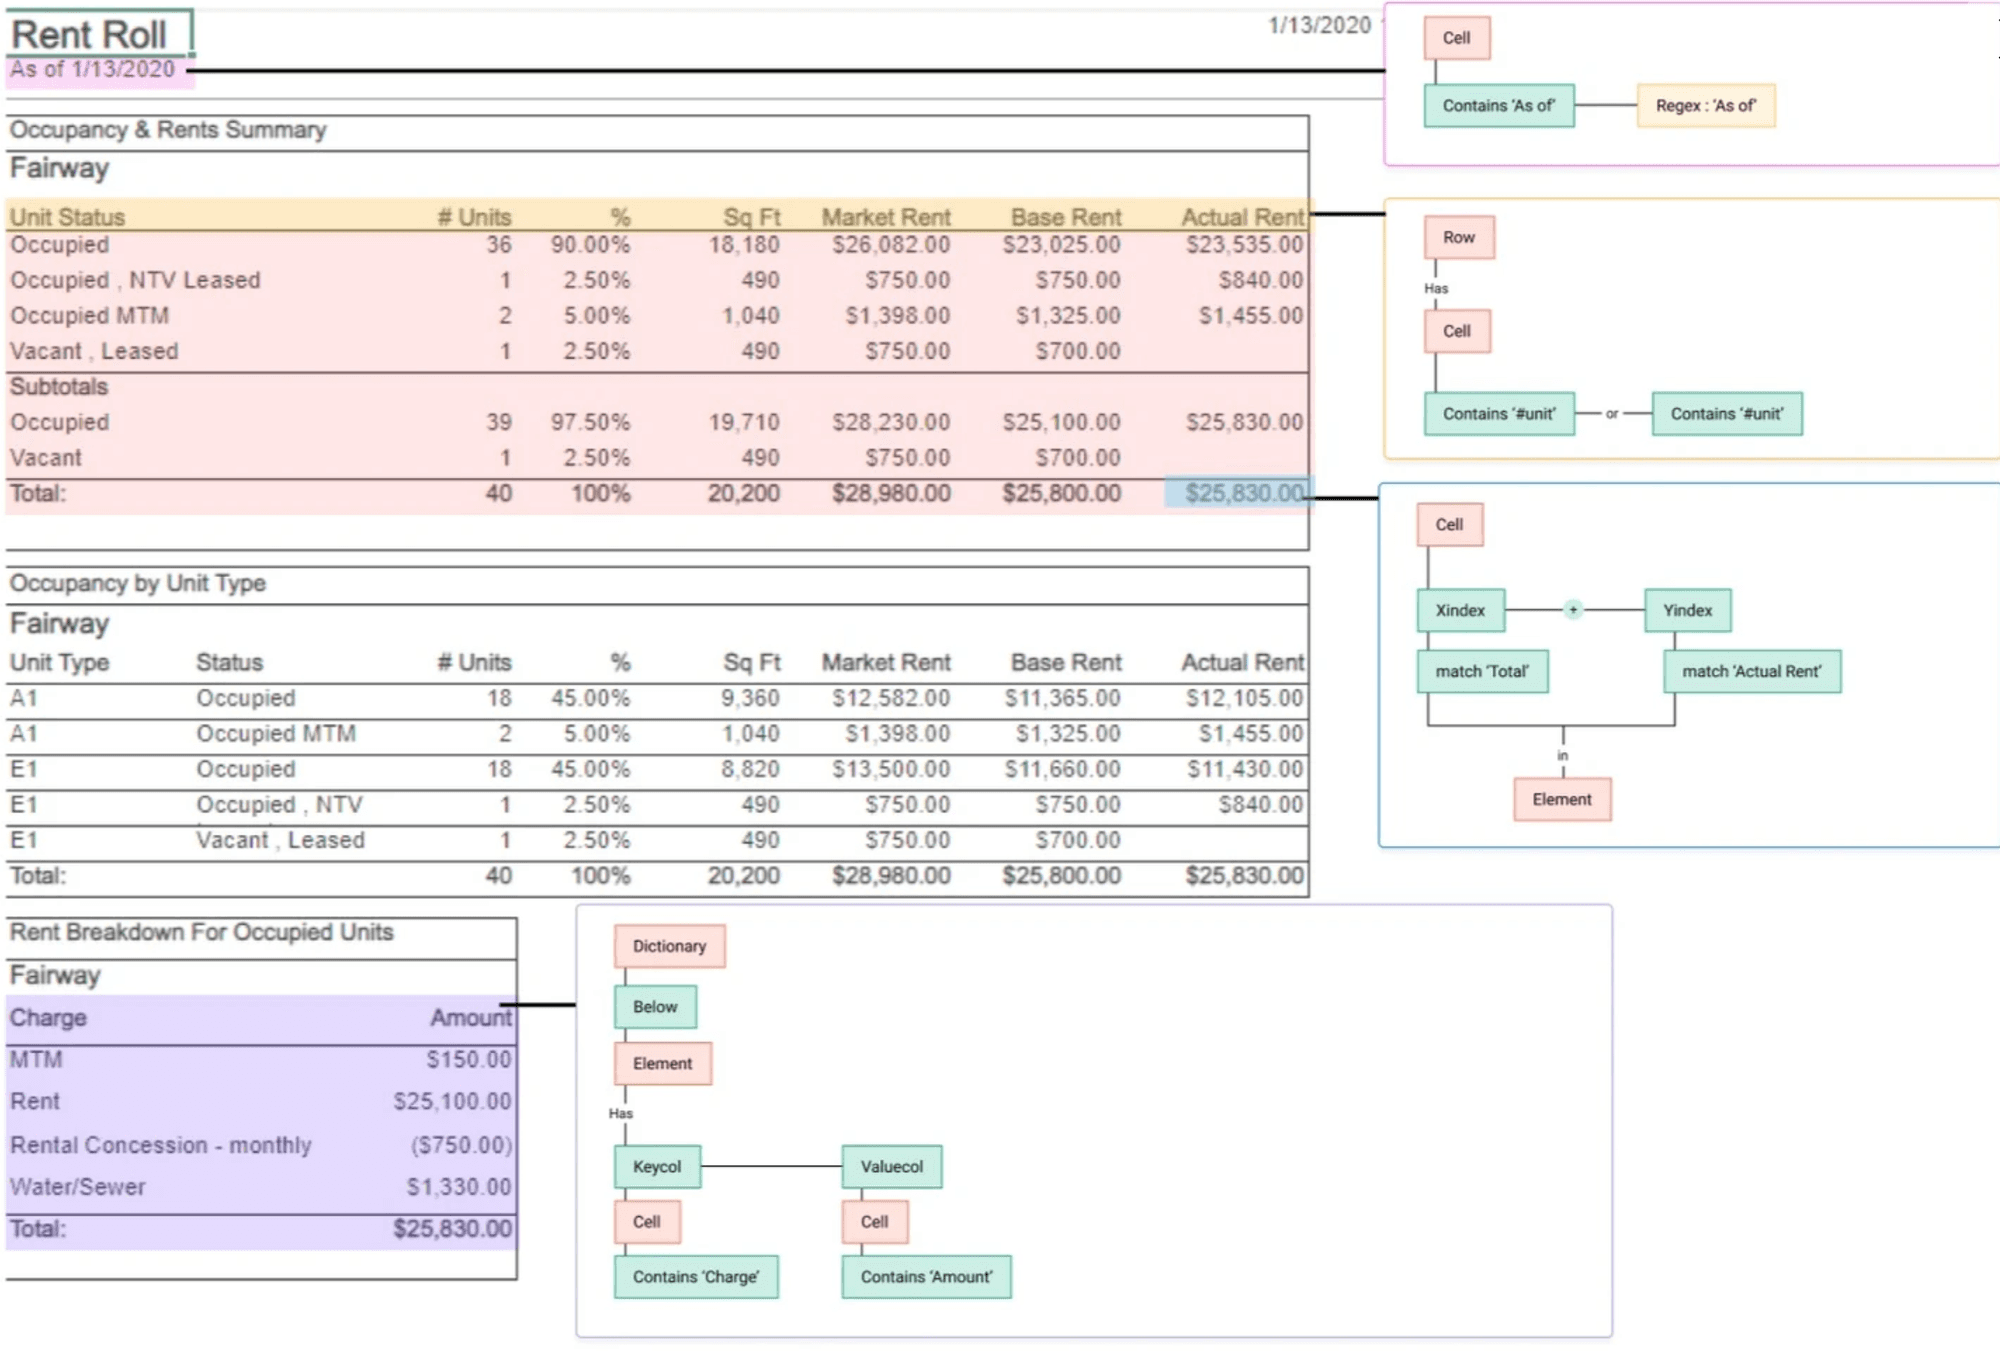Select the Charge header in Rent Breakdown table
The width and height of the screenshot is (2000, 1351).
[49, 1018]
